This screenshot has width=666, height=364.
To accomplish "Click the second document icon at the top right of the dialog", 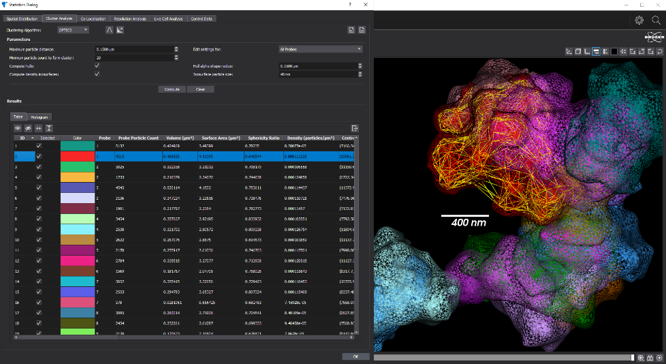I will pyautogui.click(x=361, y=30).
